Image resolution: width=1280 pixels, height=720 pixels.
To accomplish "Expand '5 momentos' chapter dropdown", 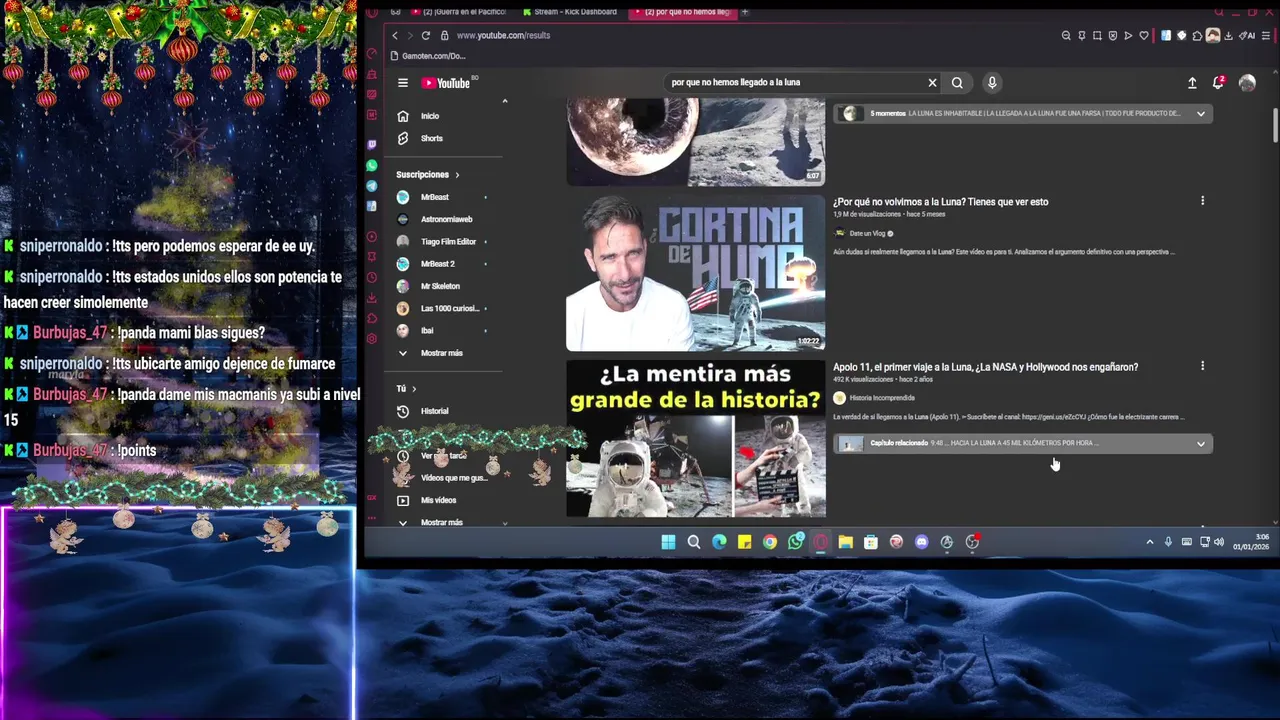I will pos(1201,114).
